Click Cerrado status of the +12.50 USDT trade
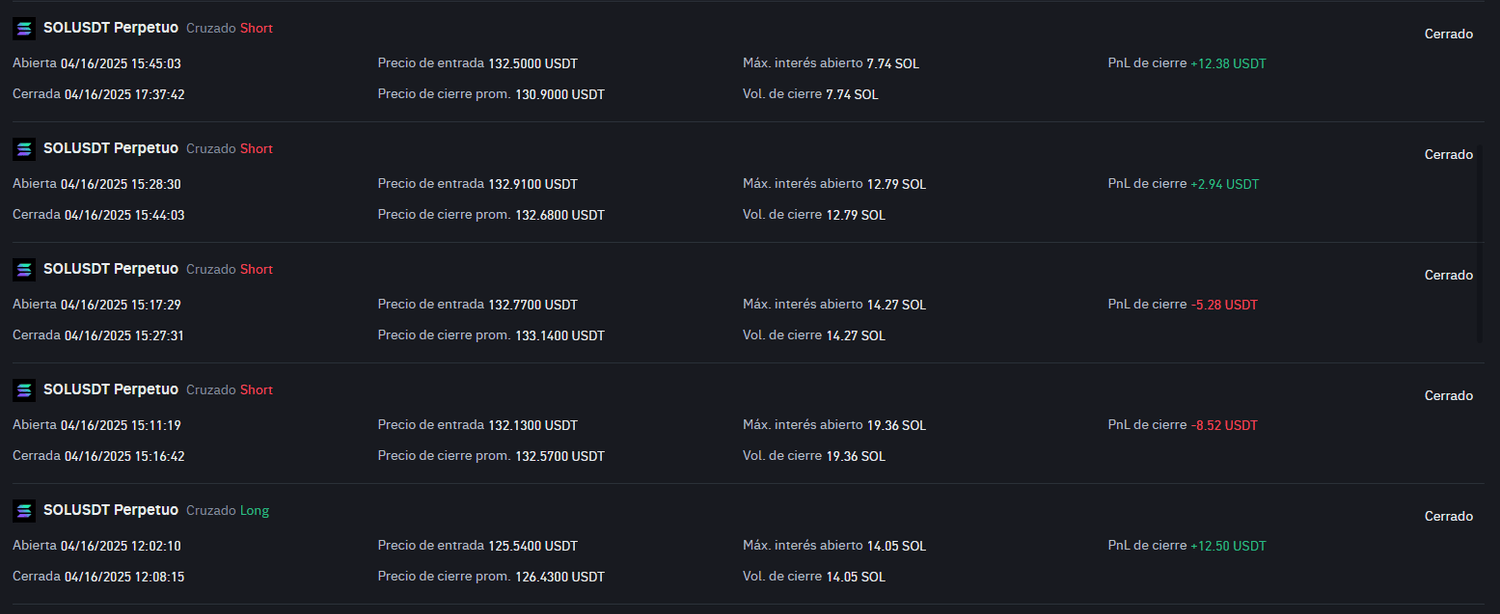The width and height of the screenshot is (1500, 614). coord(1448,517)
